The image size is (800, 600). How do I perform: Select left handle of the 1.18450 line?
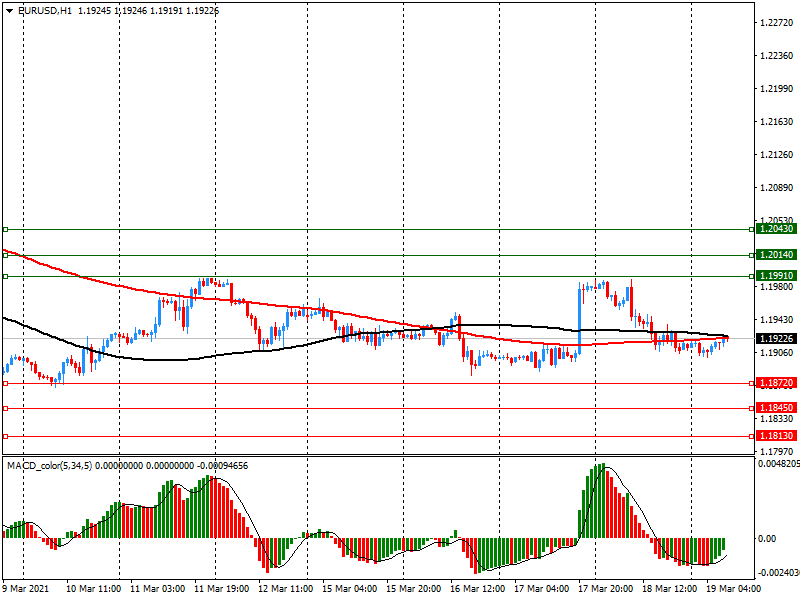coord(6,408)
